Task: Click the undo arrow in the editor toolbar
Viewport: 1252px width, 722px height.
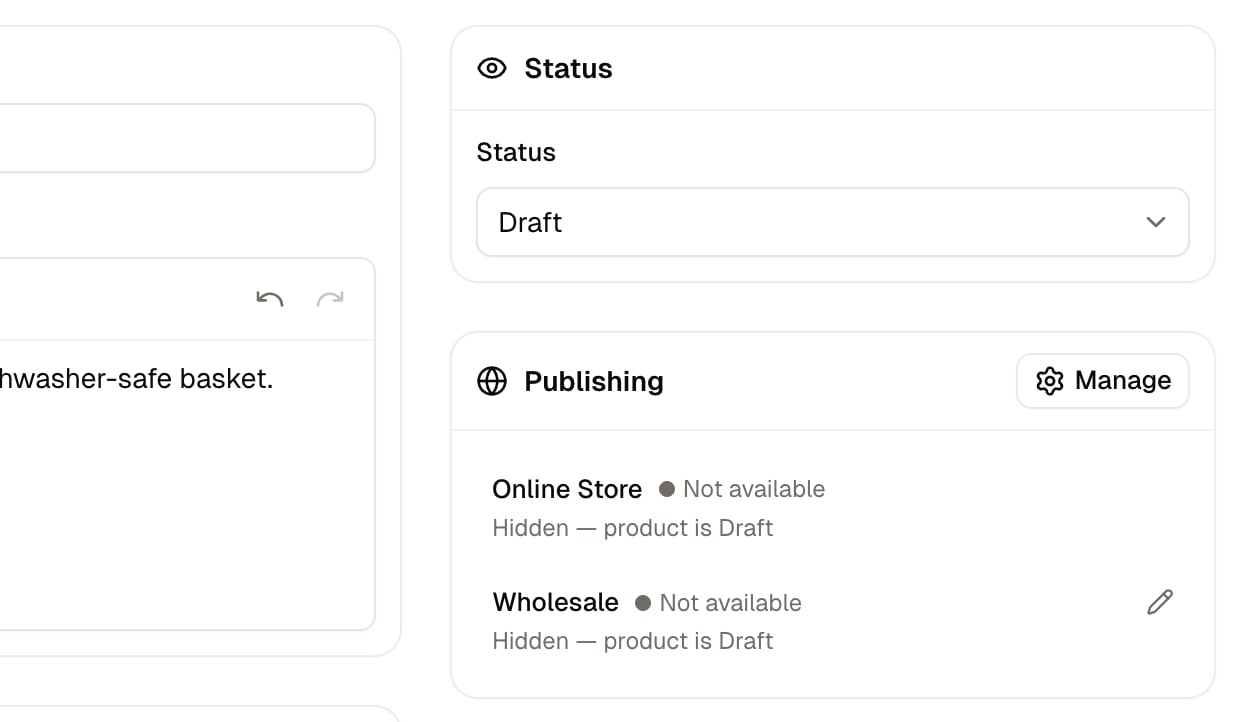Action: coord(270,299)
